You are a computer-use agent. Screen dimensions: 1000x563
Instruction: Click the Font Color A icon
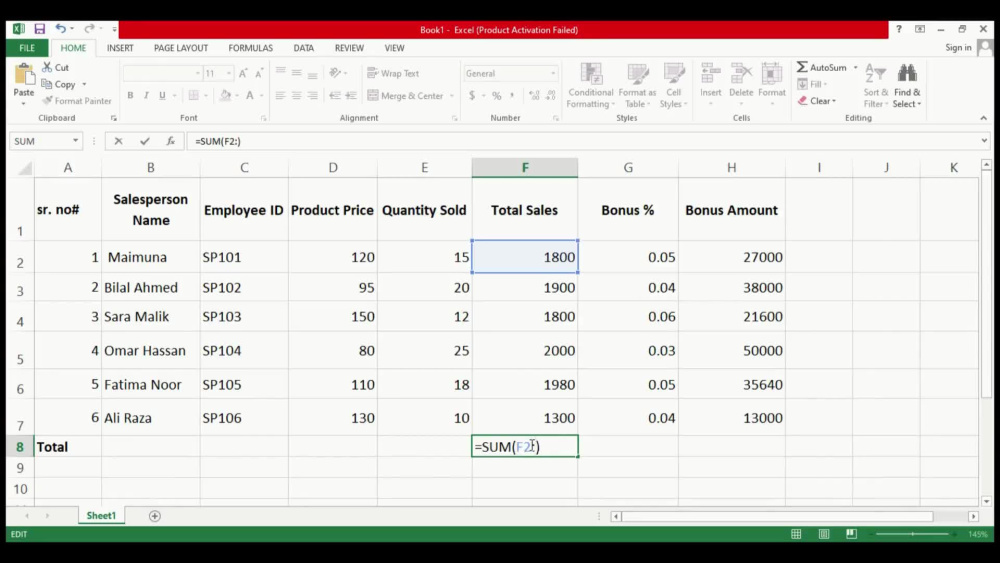(x=250, y=96)
